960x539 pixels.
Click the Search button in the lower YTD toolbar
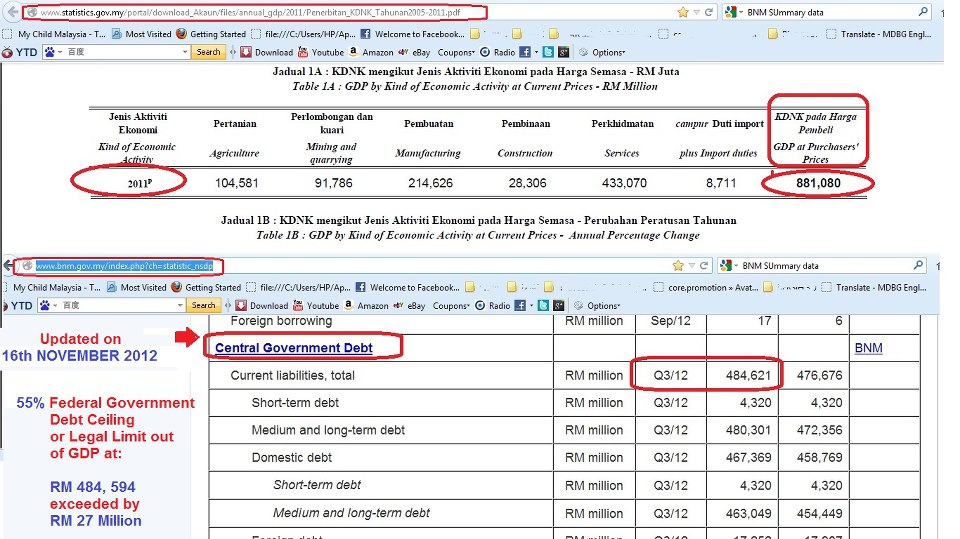[203, 306]
